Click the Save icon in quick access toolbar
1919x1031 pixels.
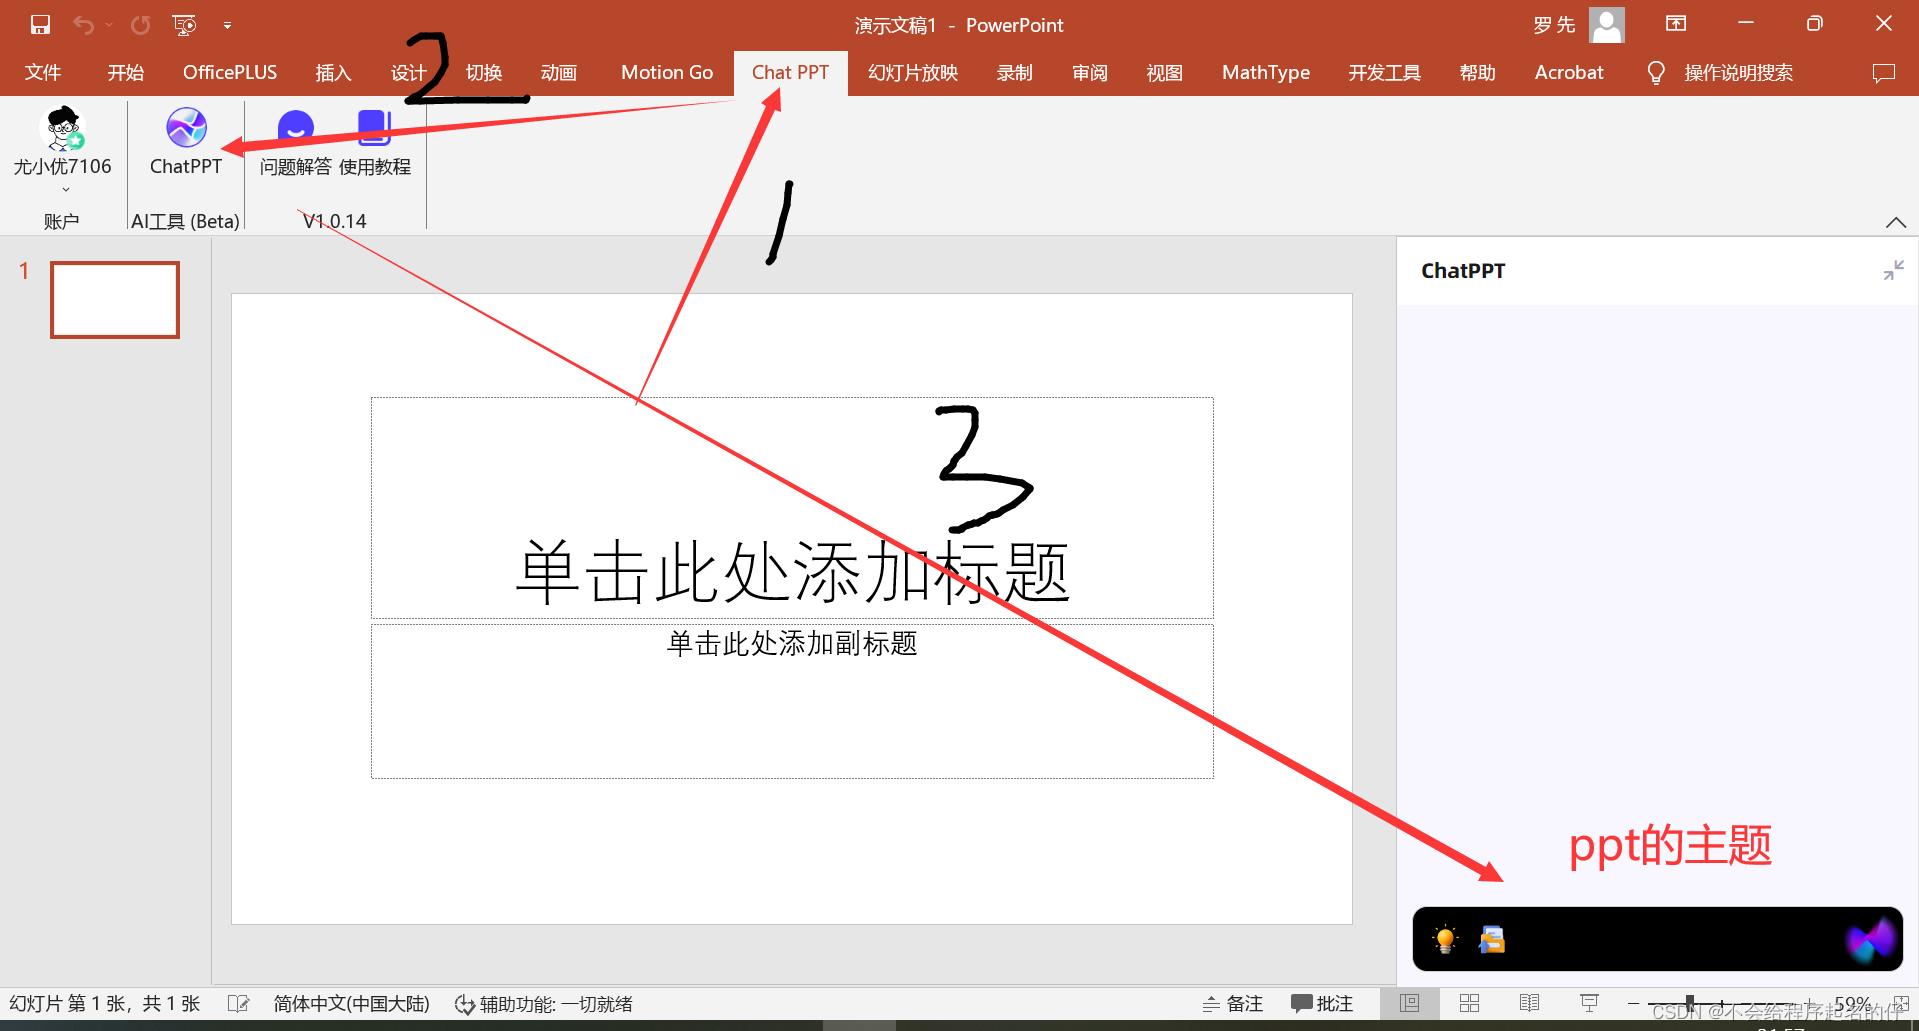pyautogui.click(x=39, y=24)
